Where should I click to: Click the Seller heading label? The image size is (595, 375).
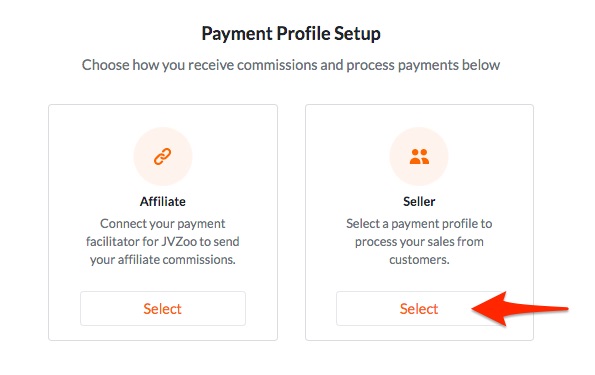click(419, 201)
